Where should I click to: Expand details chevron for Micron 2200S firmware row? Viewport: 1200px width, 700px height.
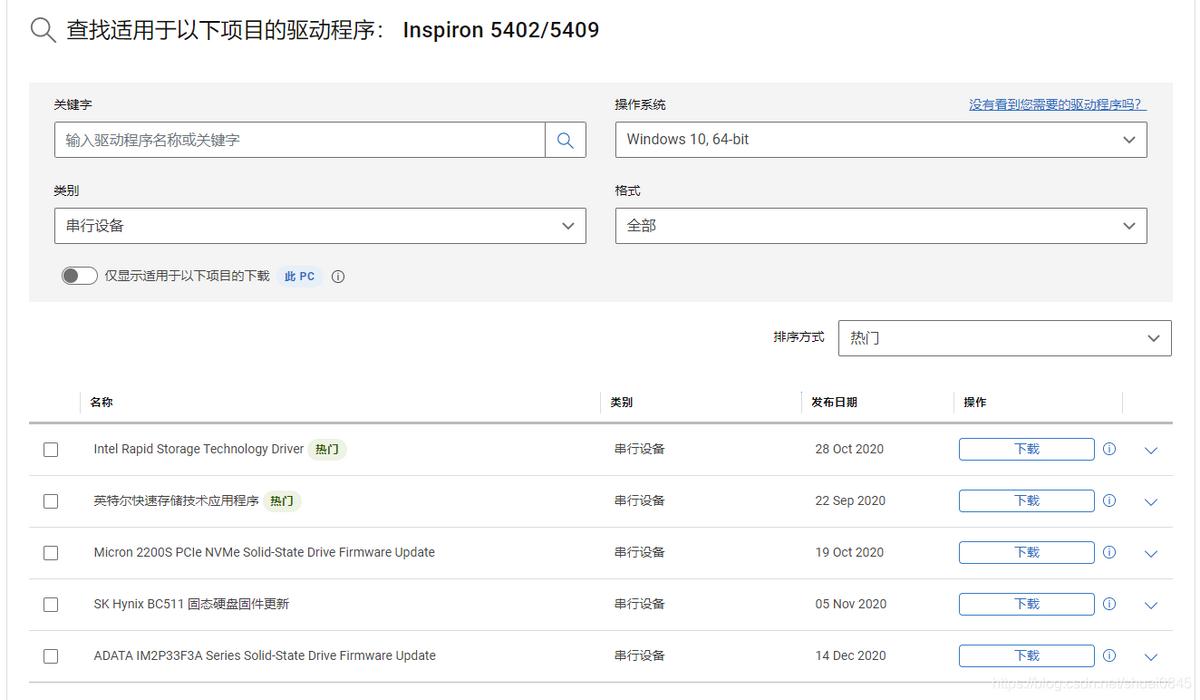pos(1150,552)
